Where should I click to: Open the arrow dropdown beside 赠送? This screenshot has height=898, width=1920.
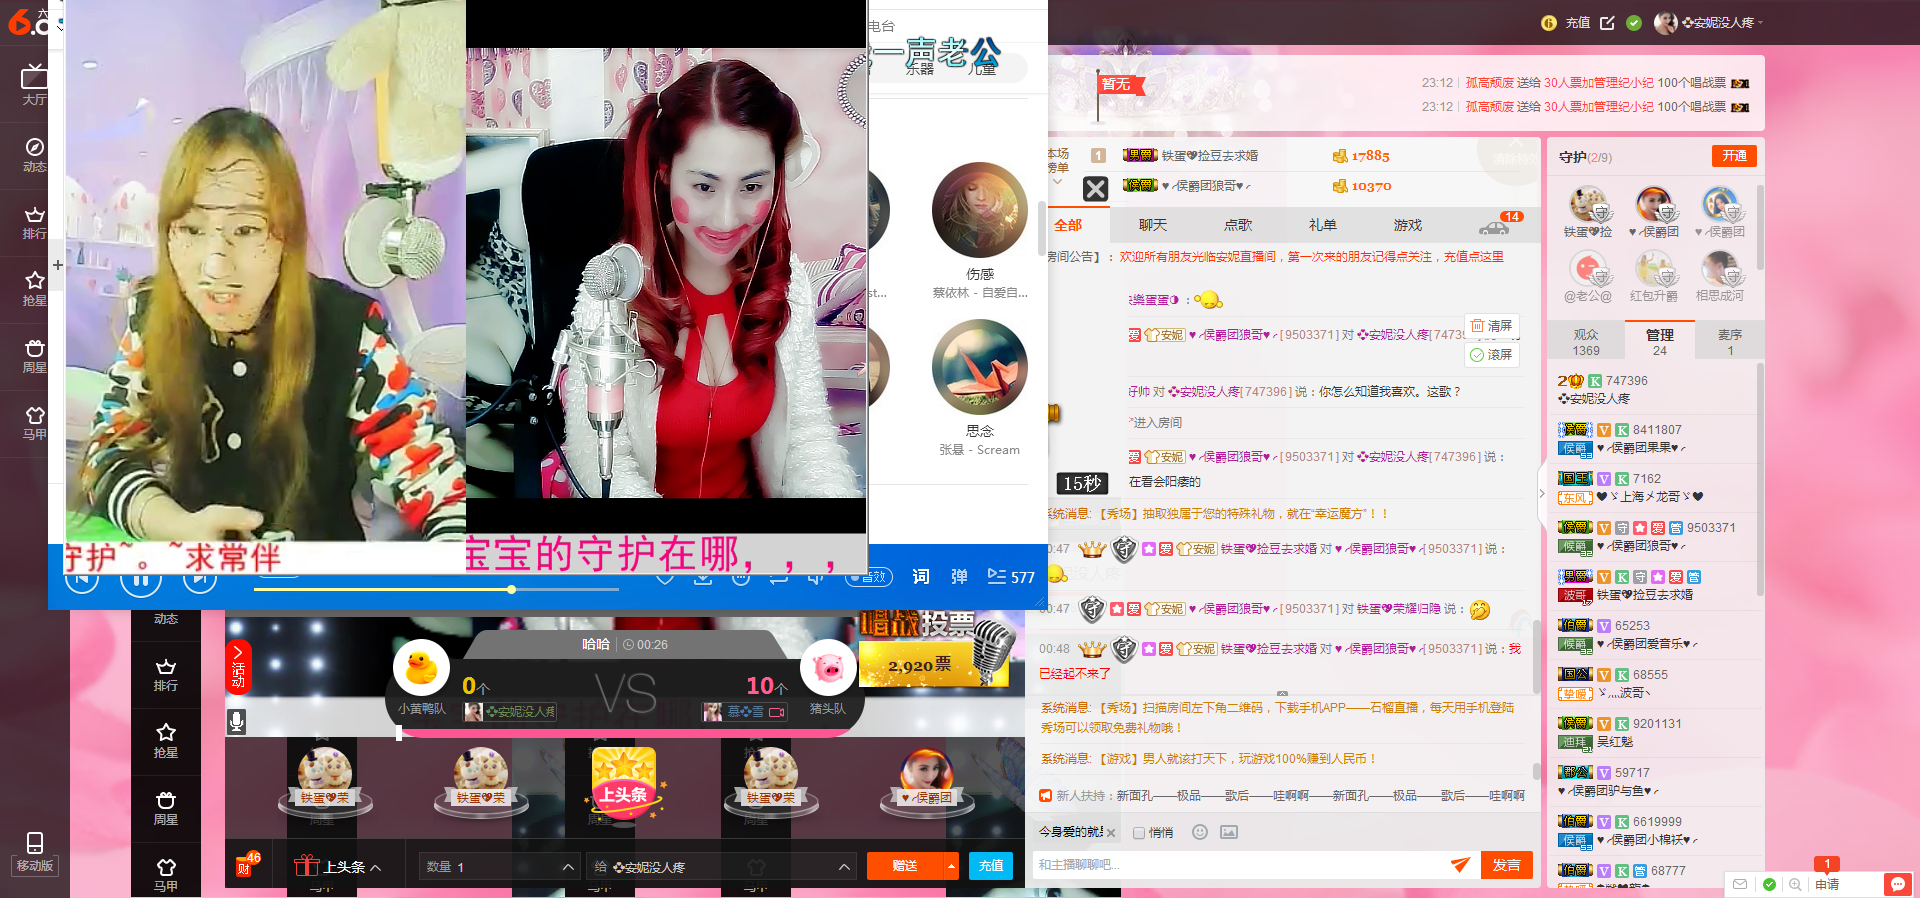click(951, 866)
